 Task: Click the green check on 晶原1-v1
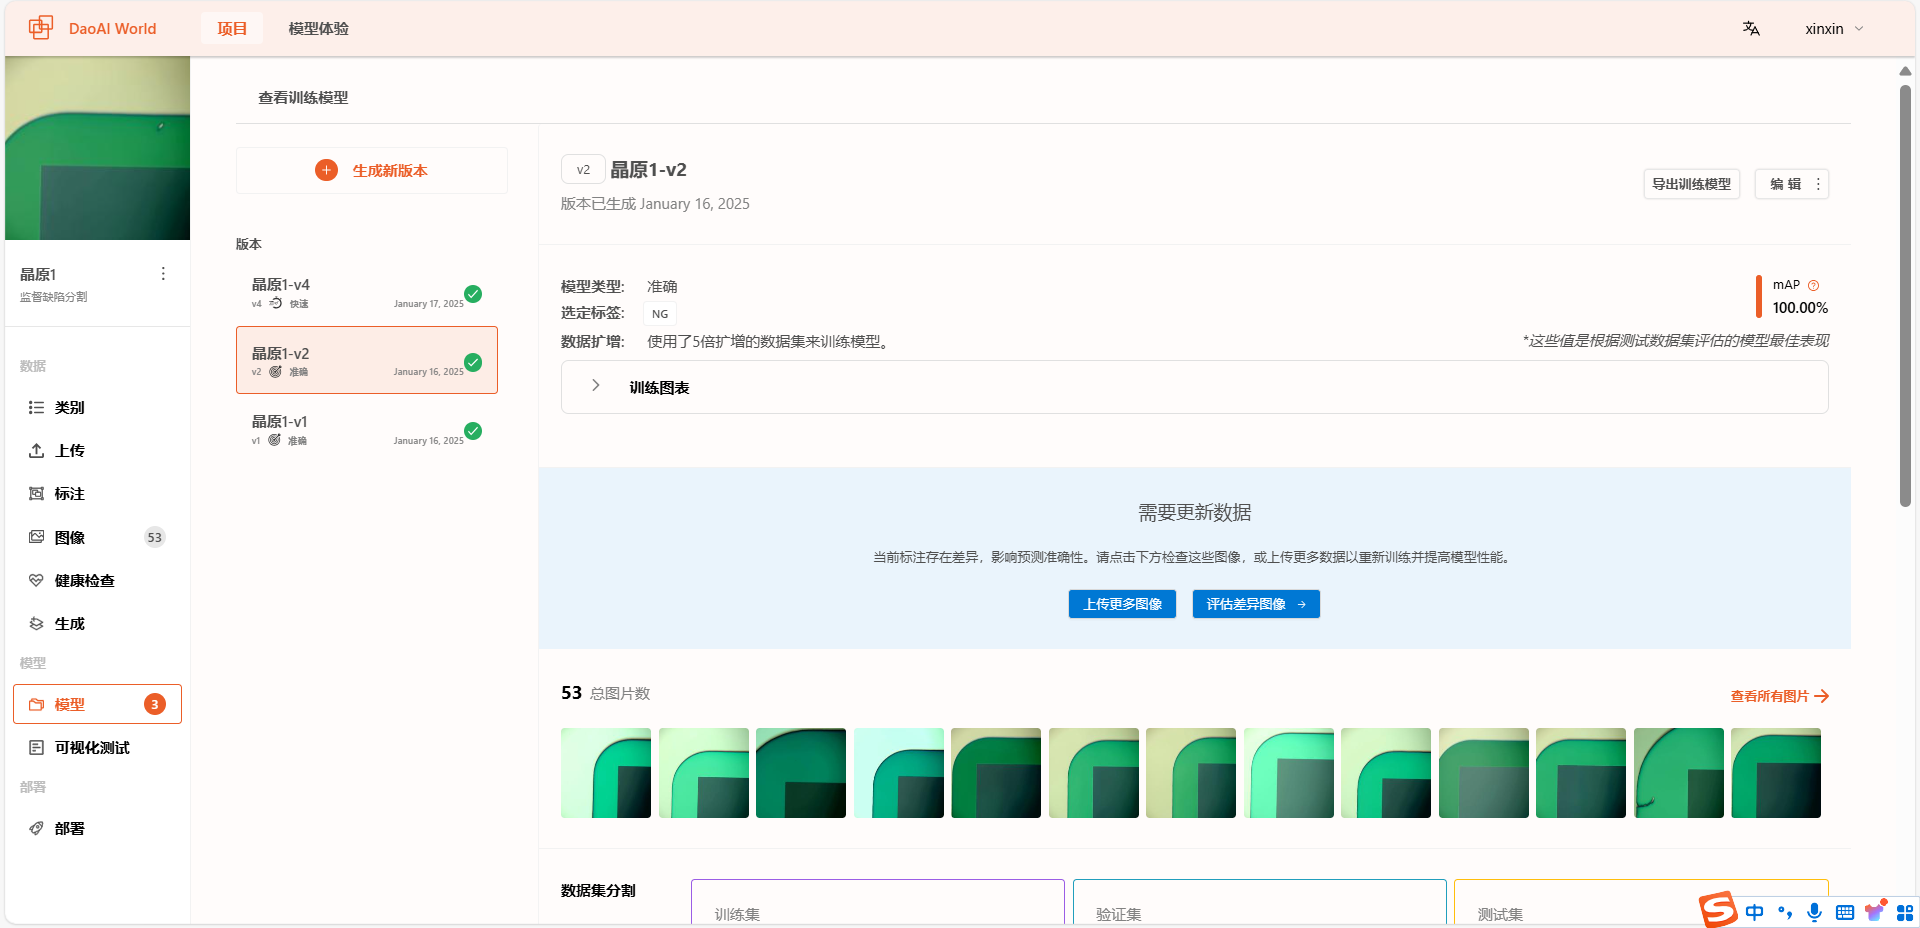[473, 431]
